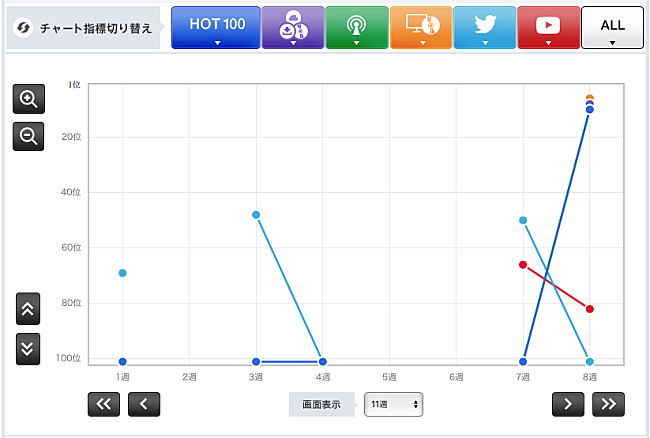
Task: Click the light blue data point at week 3
Action: pyautogui.click(x=256, y=215)
